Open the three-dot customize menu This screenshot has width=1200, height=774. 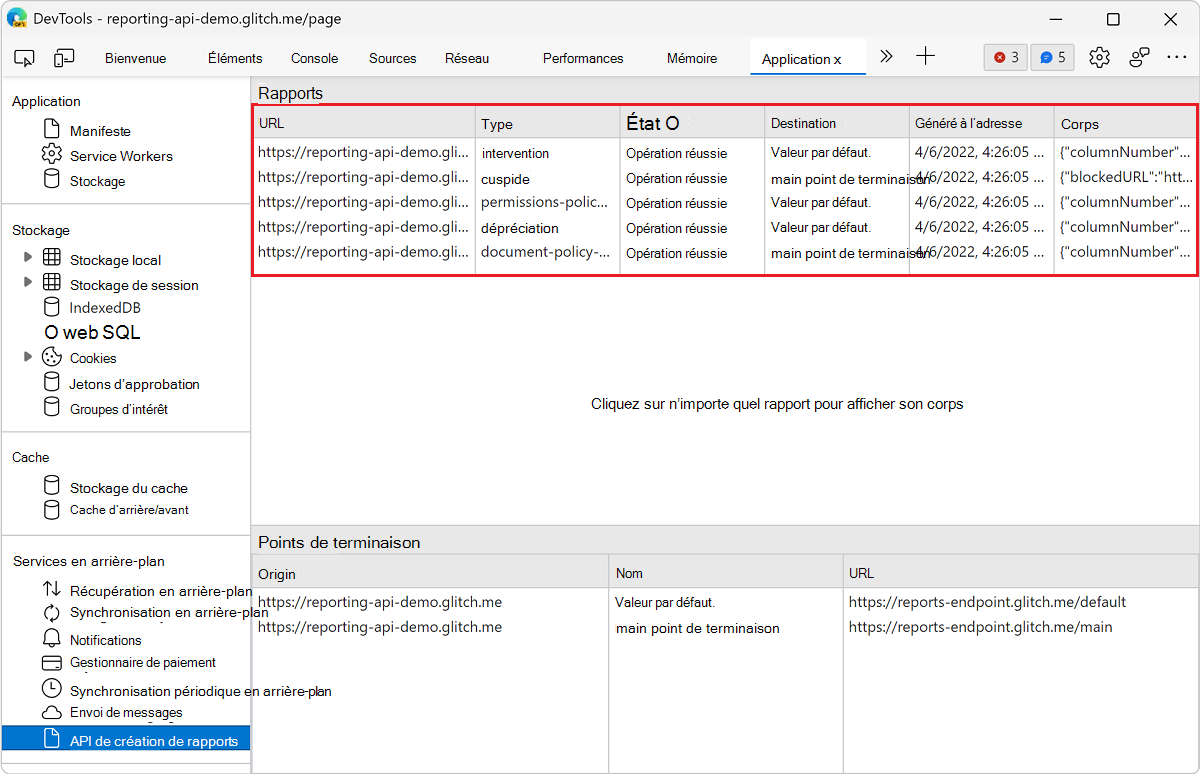tap(1176, 58)
